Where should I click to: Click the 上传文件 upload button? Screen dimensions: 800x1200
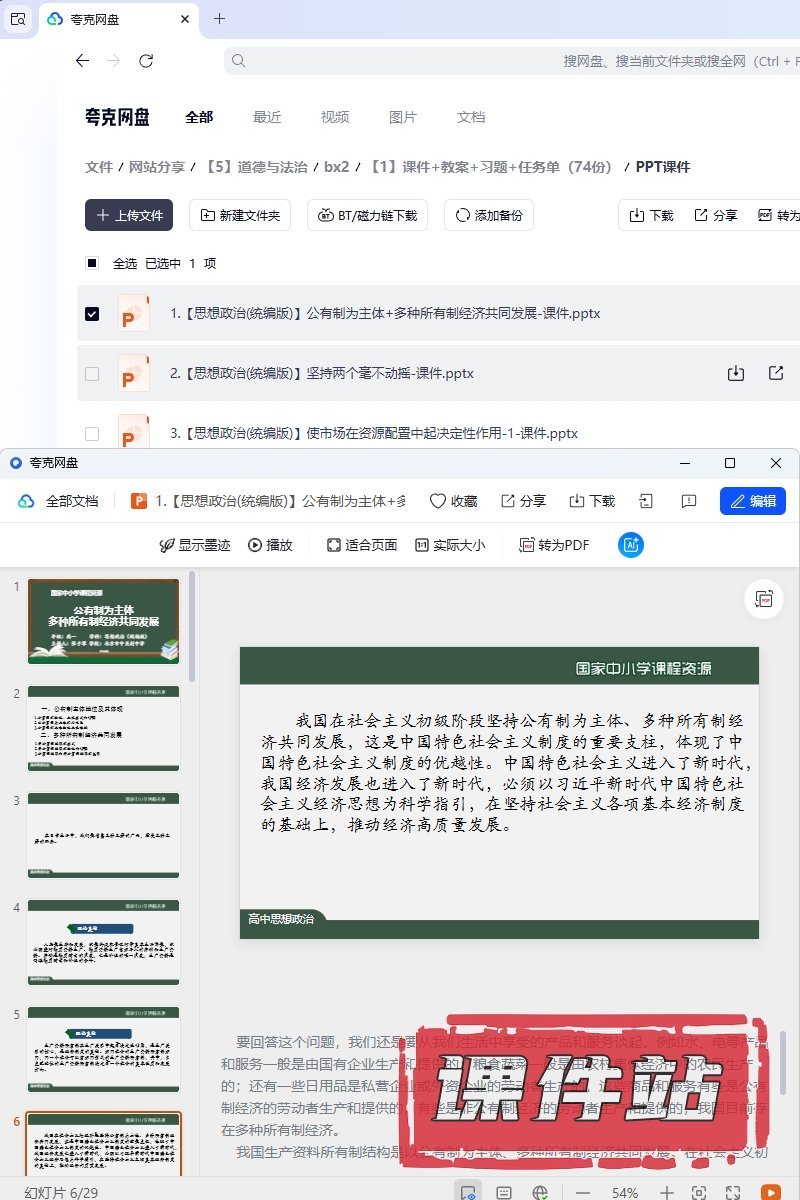(129, 215)
